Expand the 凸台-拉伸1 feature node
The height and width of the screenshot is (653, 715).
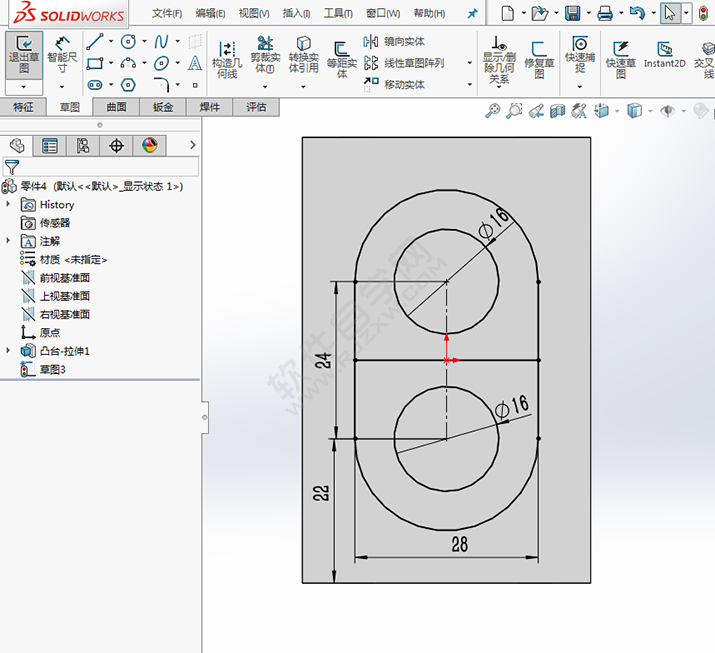[x=8, y=350]
